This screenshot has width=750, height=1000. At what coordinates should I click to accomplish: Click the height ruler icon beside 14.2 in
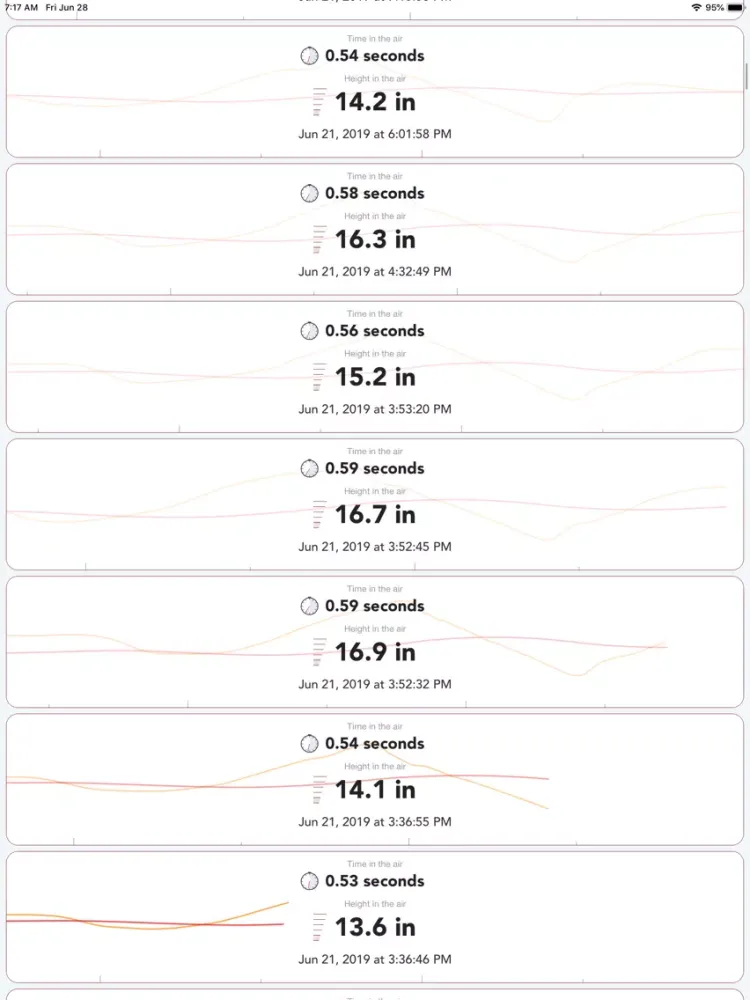[x=319, y=102]
